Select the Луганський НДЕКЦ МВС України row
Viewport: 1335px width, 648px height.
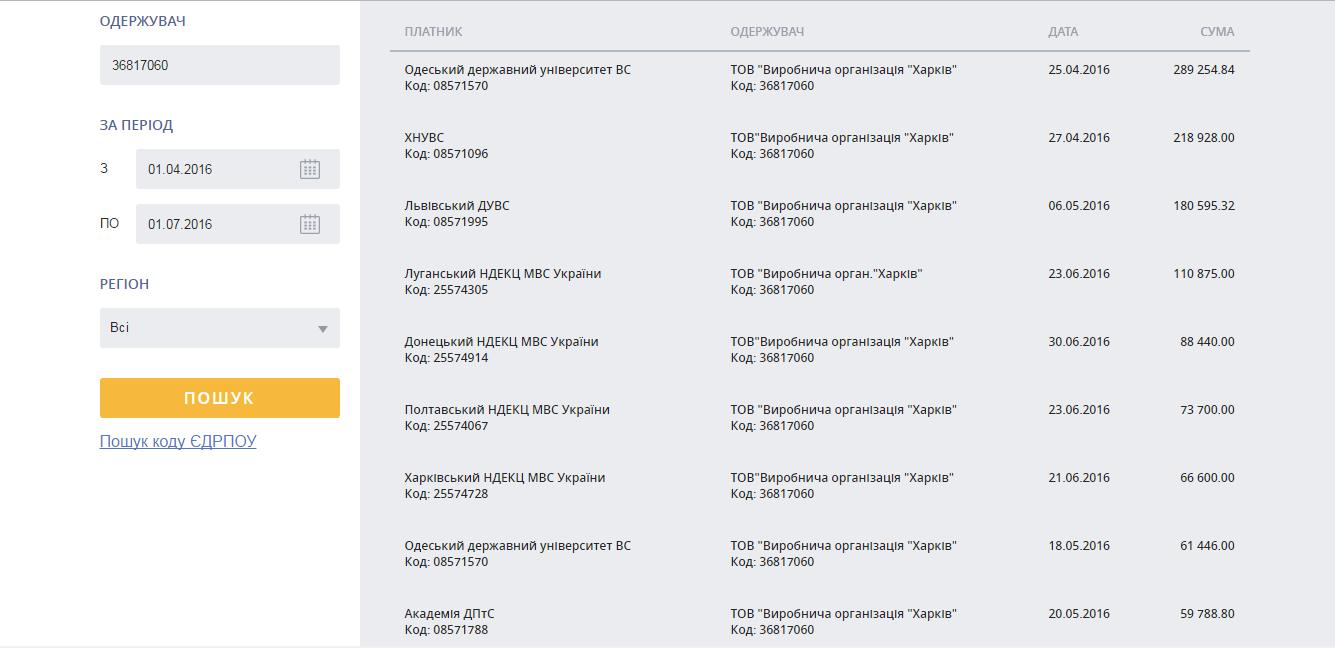pyautogui.click(x=503, y=274)
